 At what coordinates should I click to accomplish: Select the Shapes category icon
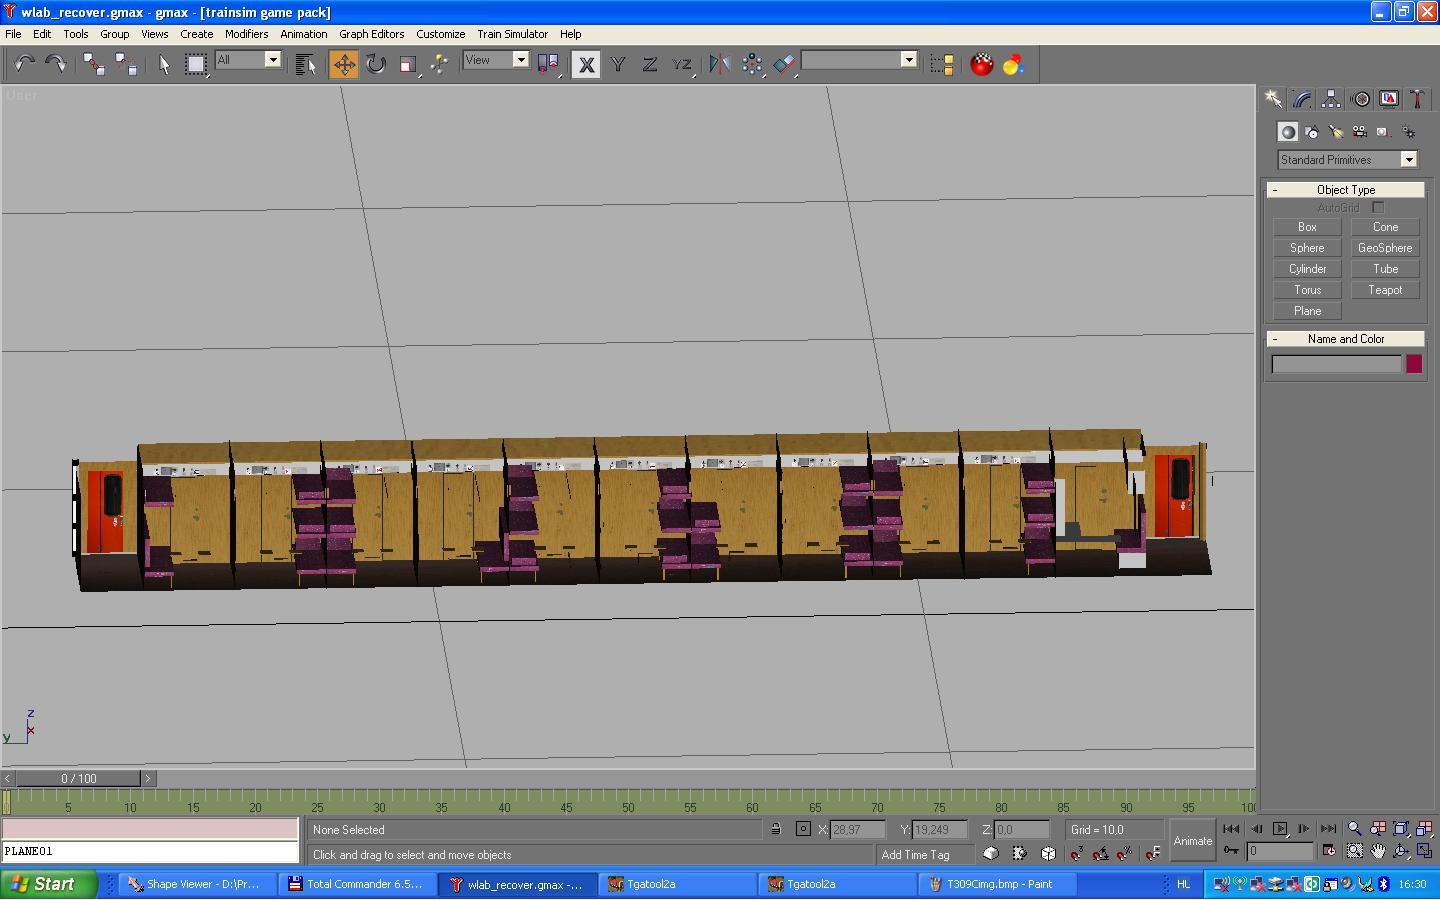[x=1312, y=132]
